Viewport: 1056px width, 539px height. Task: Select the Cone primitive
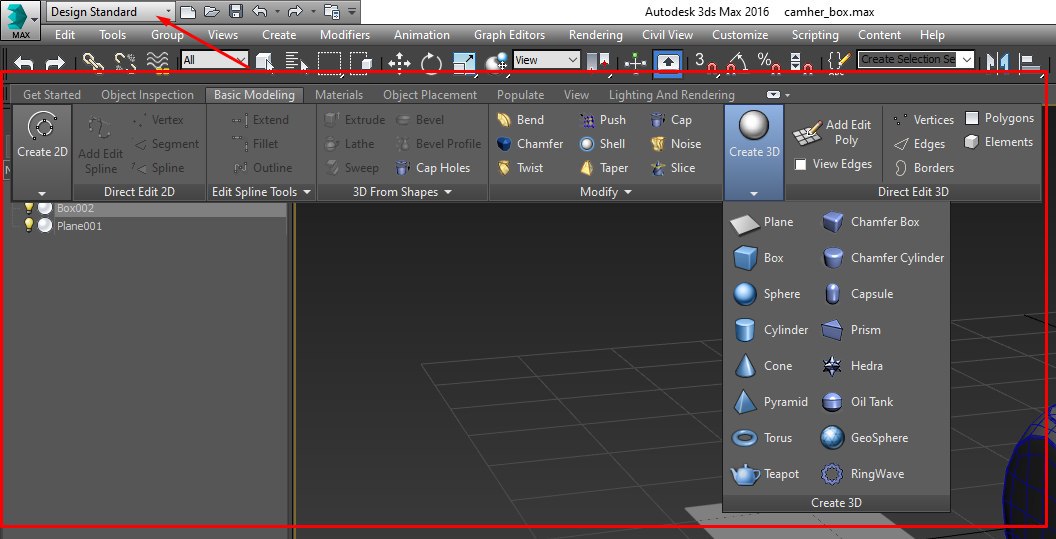[762, 366]
